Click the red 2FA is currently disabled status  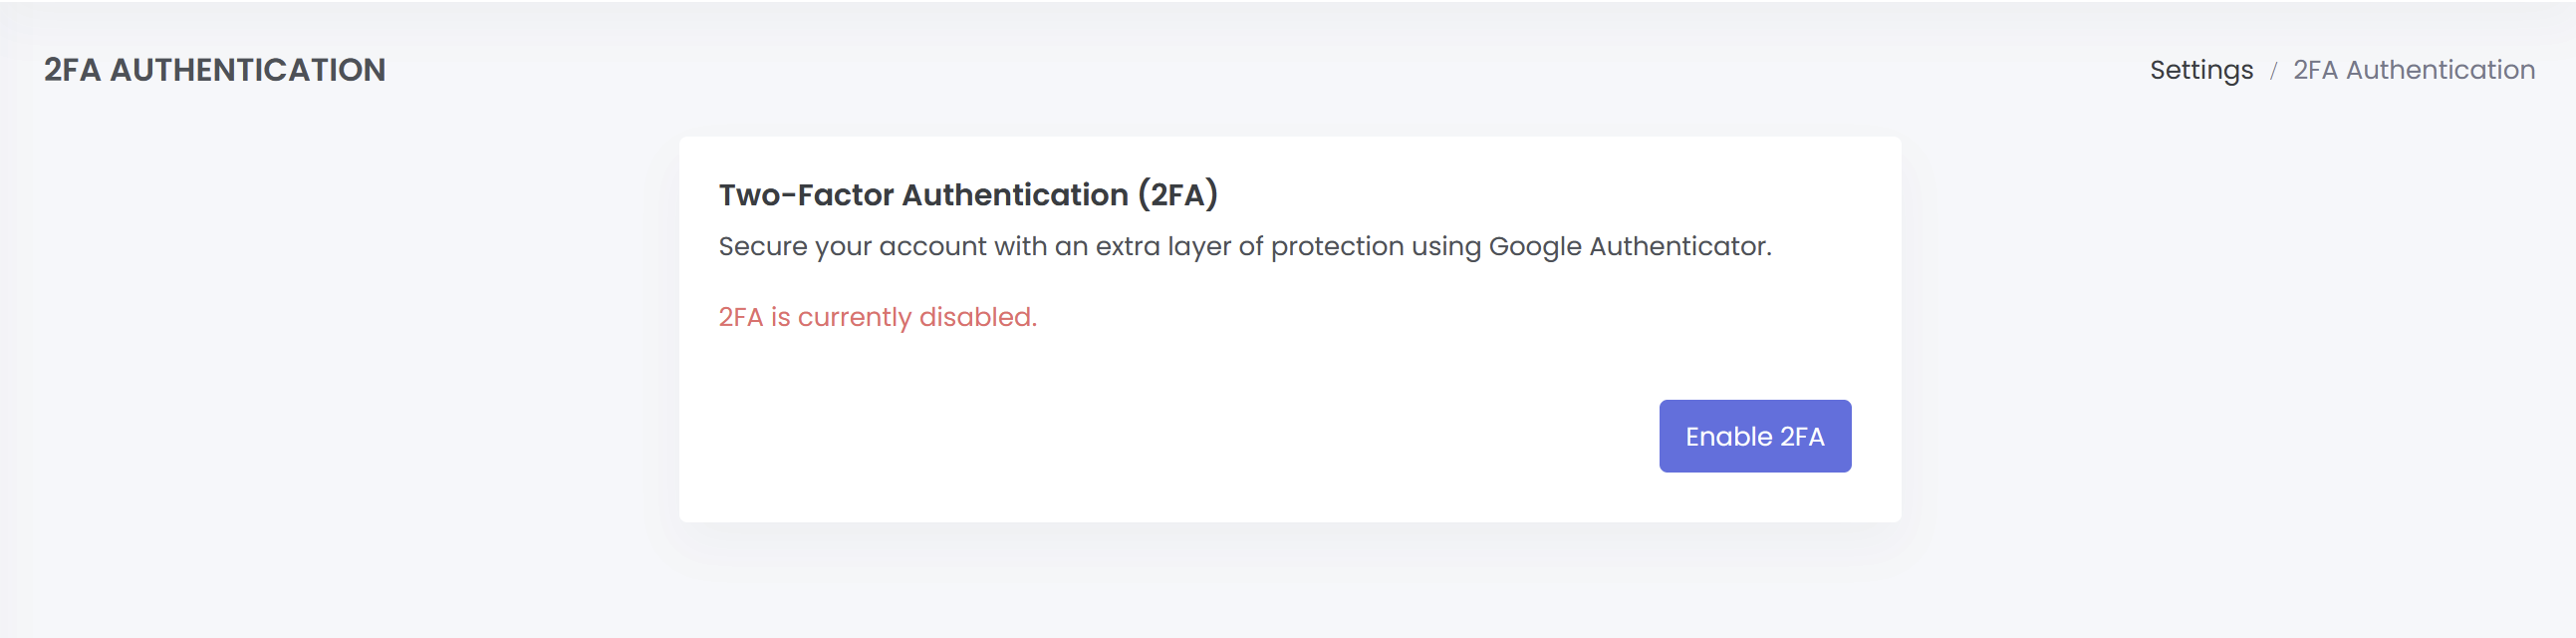point(877,317)
